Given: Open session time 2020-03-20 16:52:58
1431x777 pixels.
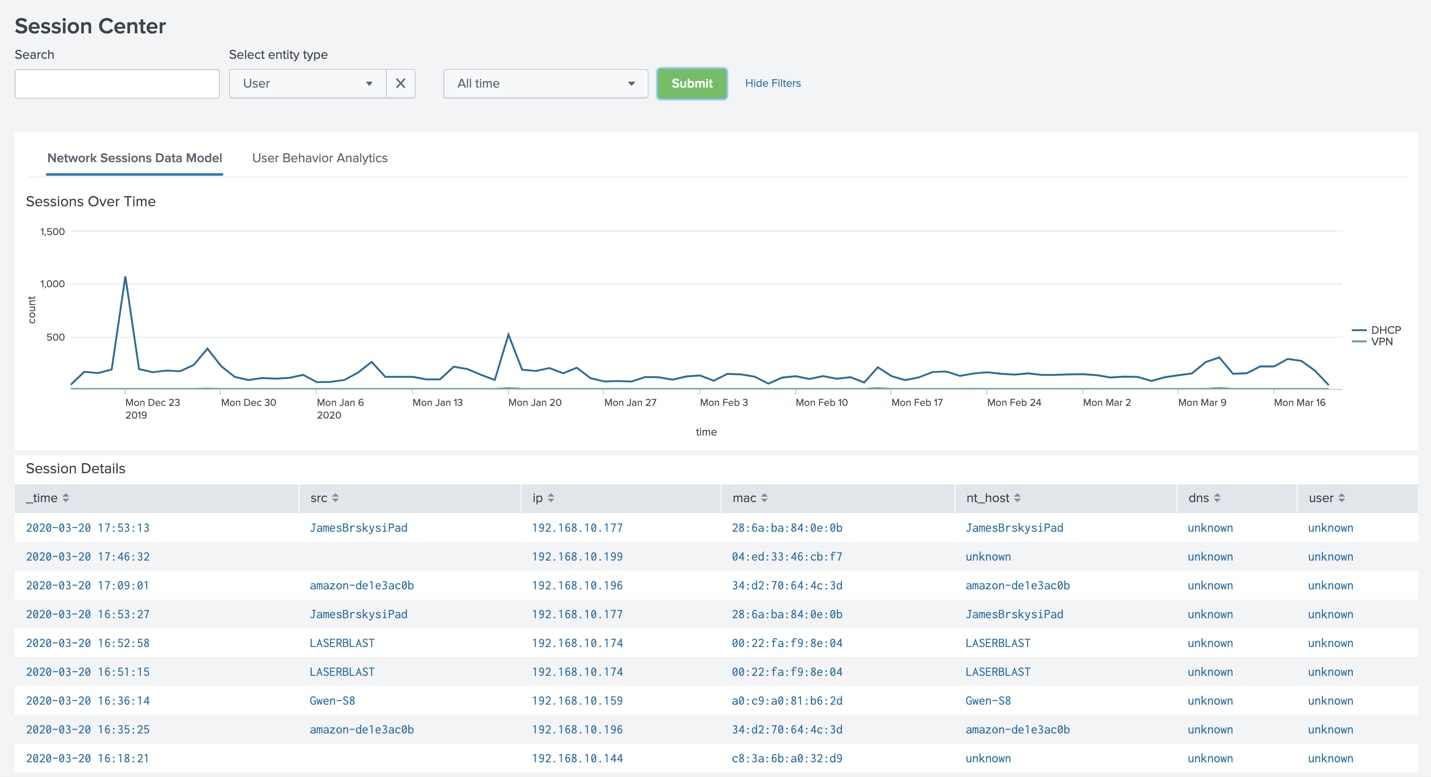Looking at the screenshot, I should [x=88, y=643].
